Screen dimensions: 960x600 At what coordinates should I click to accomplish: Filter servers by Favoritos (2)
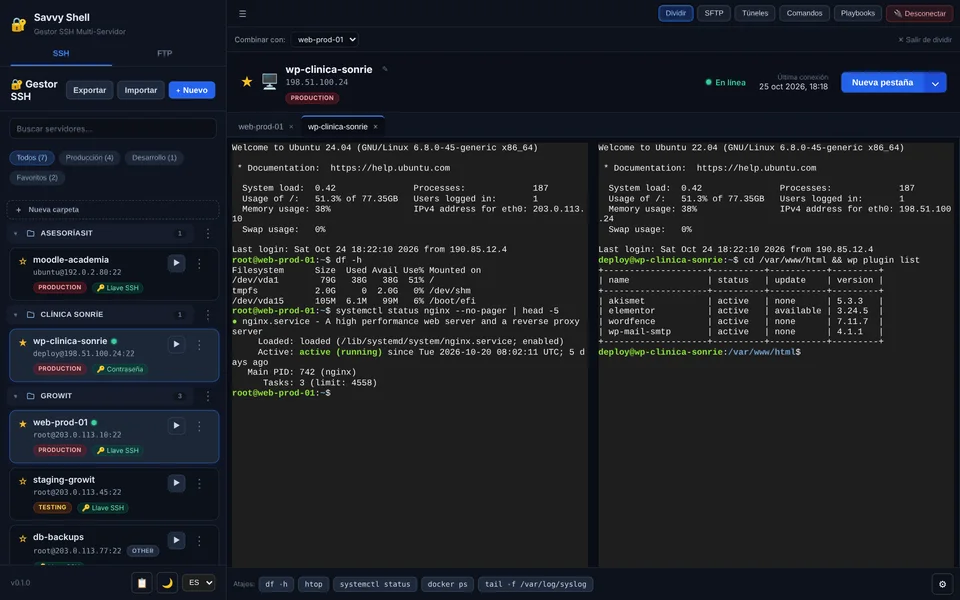pos(37,178)
